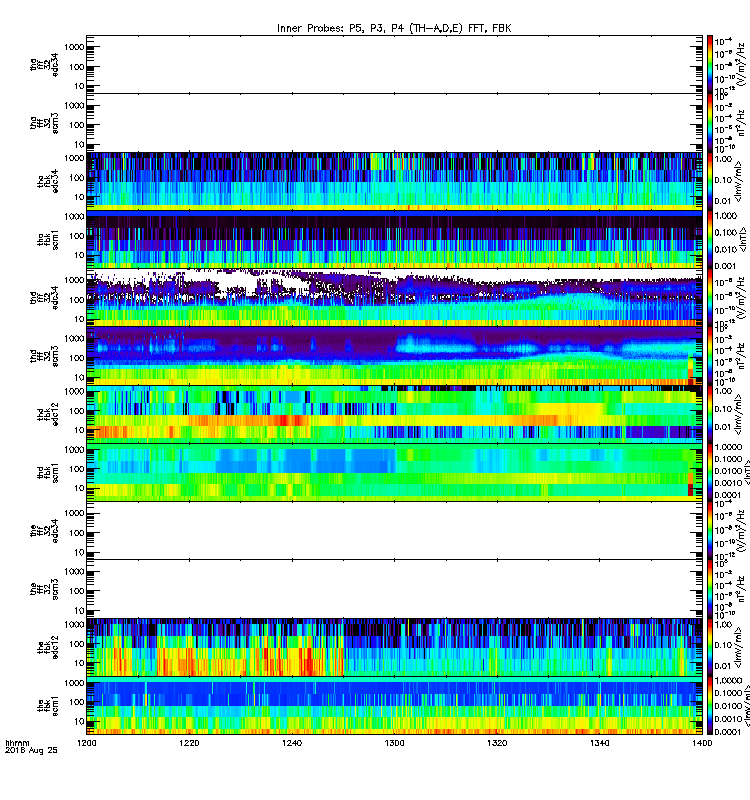Click inside the tha fbk edc34 spectrogram
This screenshot has height=800, width=750.
(394, 181)
